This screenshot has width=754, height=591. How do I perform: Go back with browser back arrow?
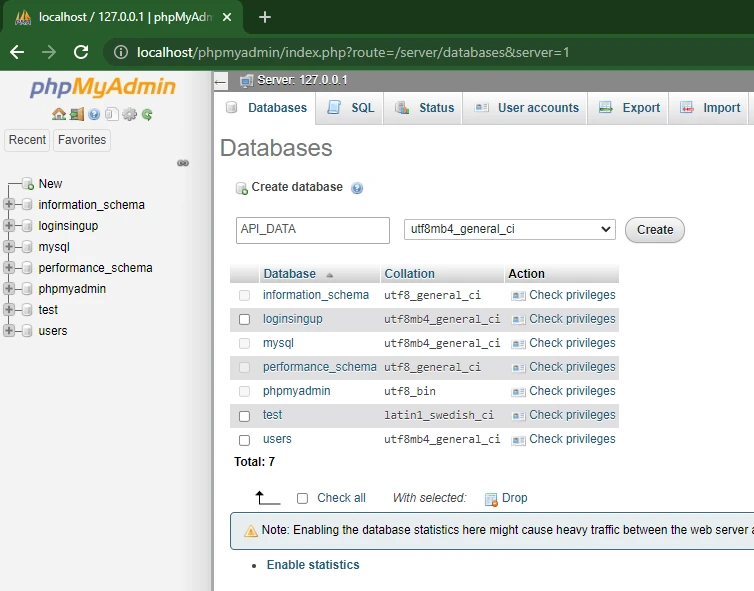[x=17, y=52]
